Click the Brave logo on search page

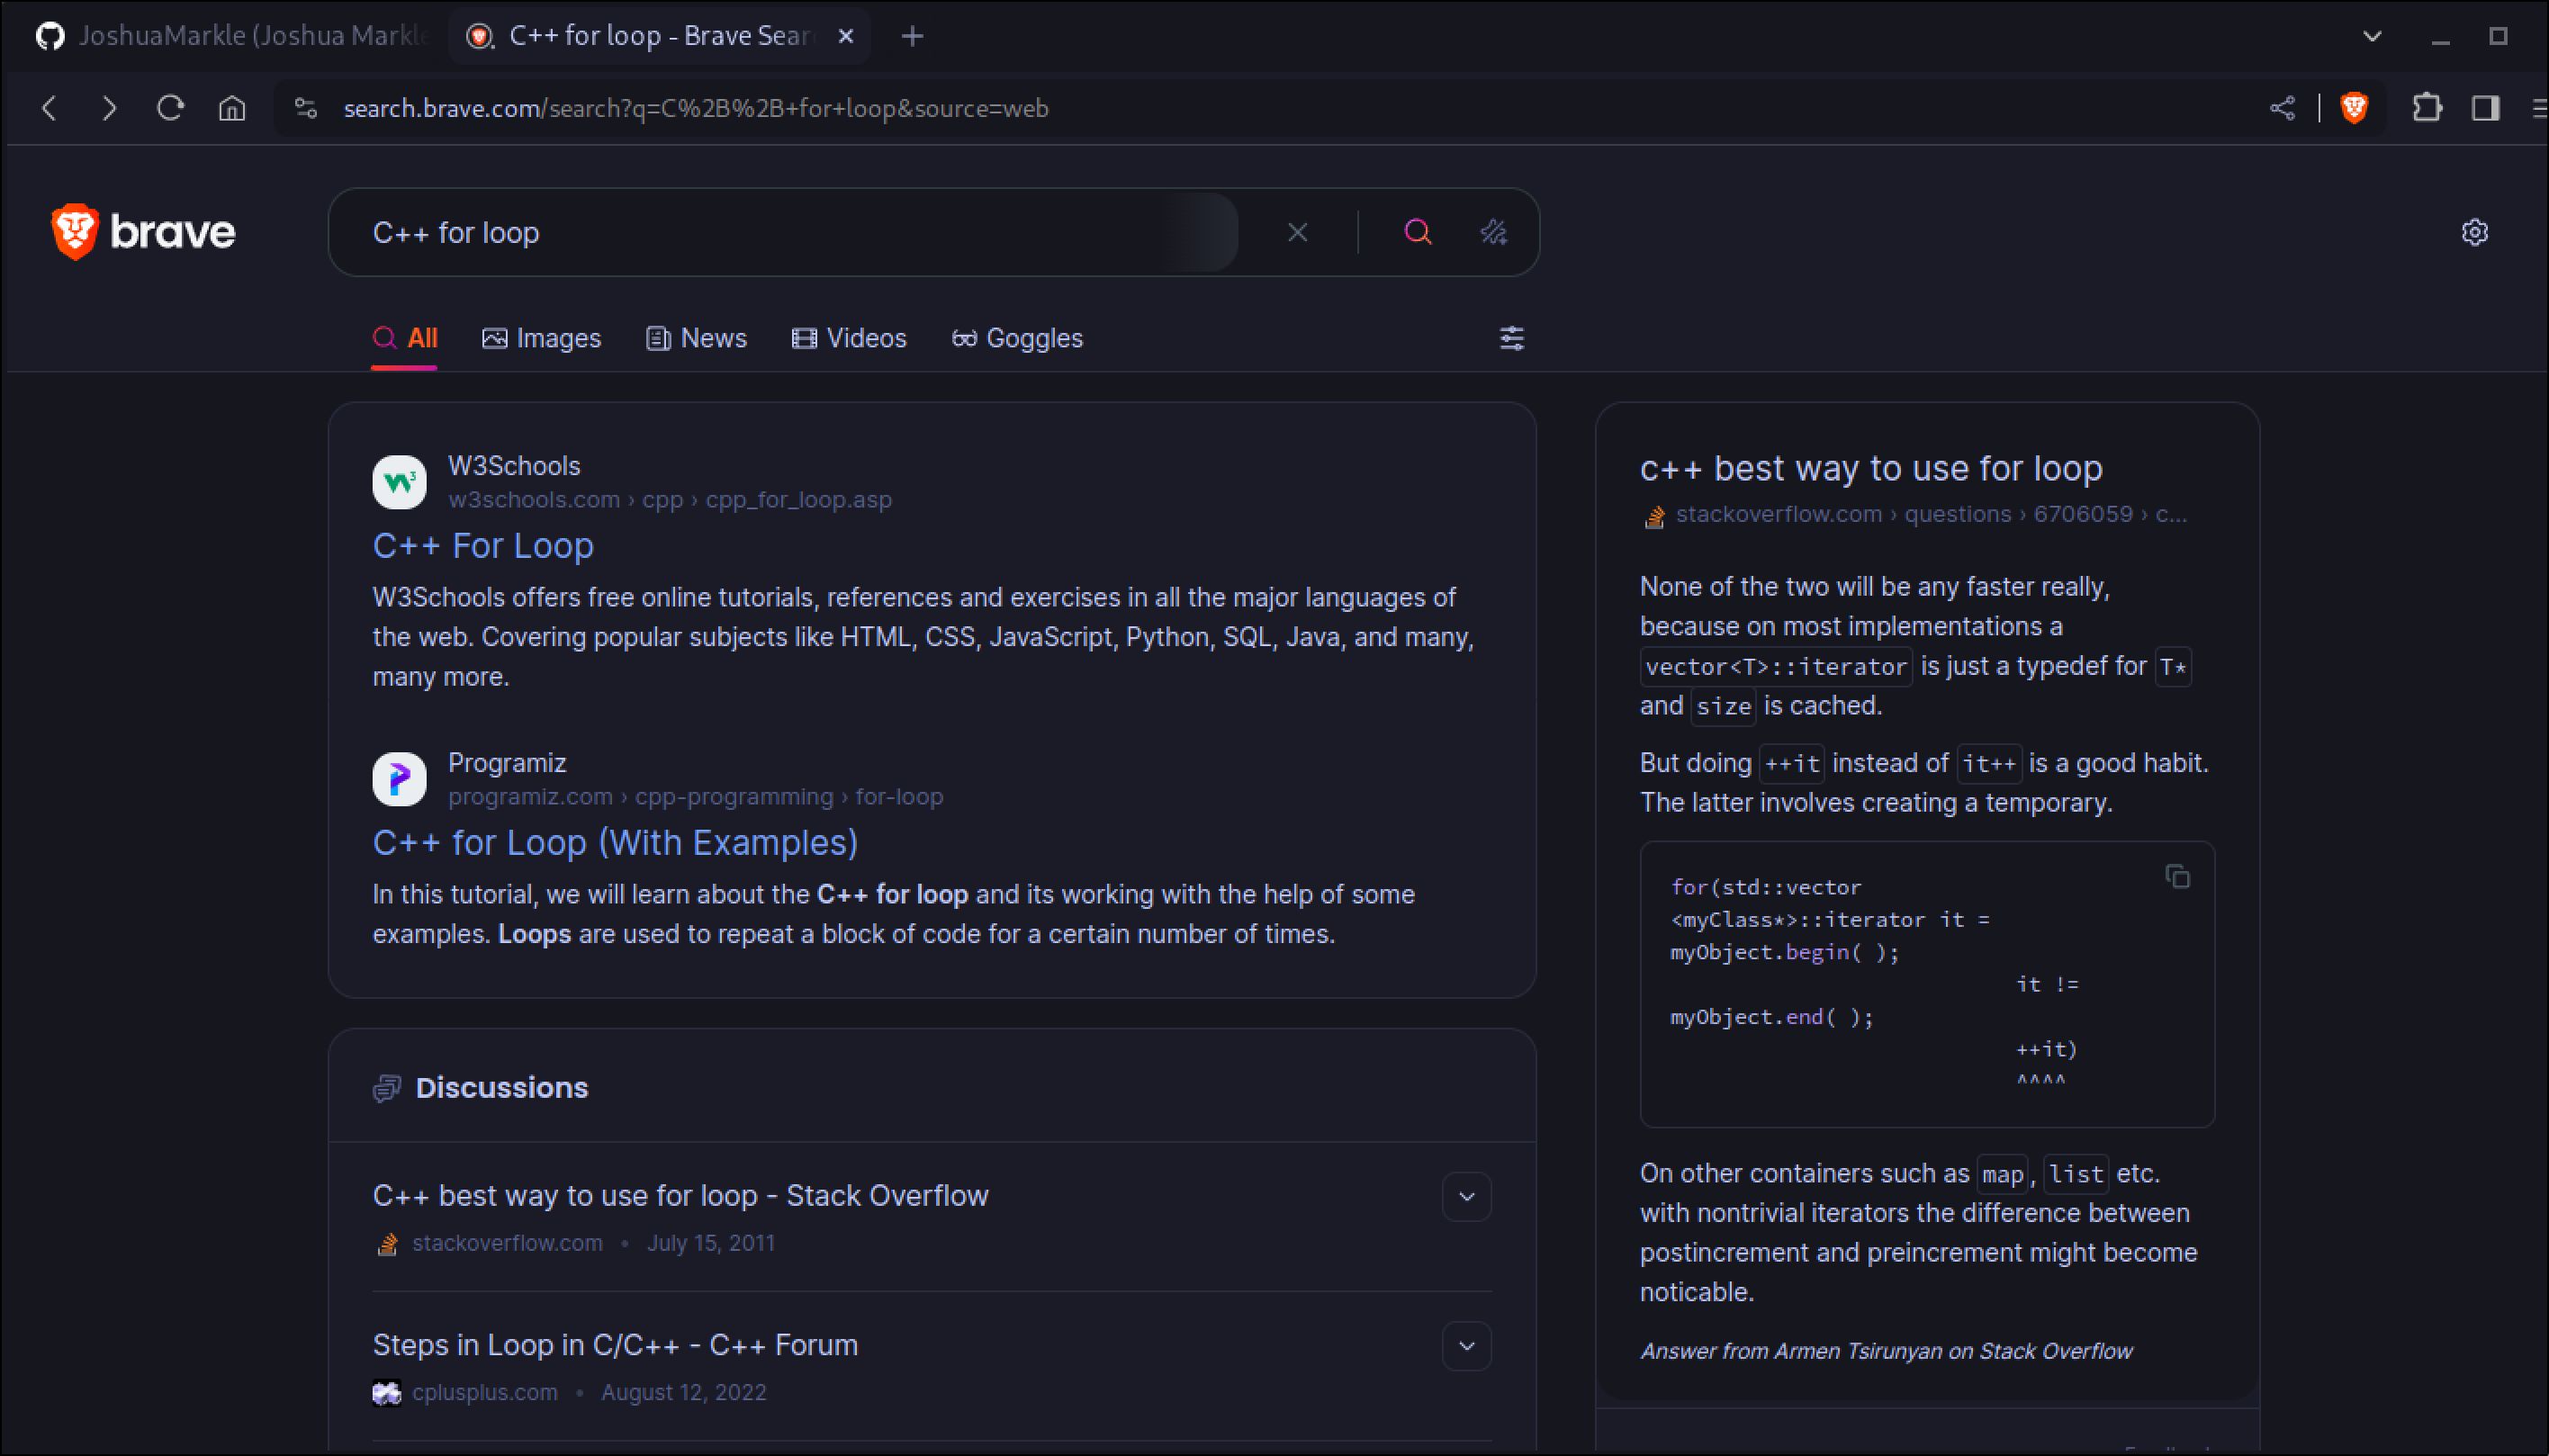143,232
